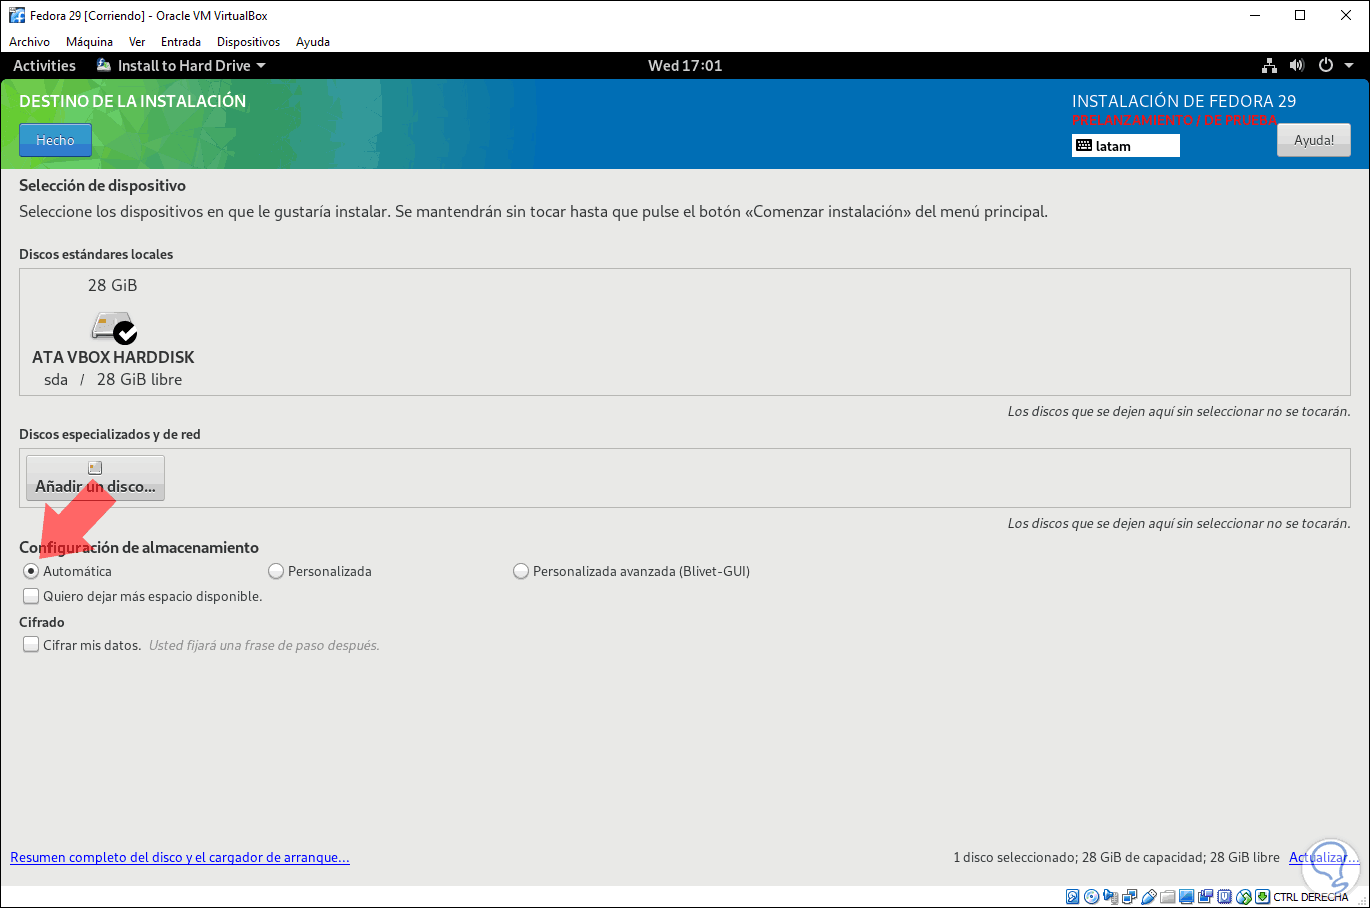This screenshot has width=1370, height=908.
Task: Open the Entrada menu
Action: [x=181, y=42]
